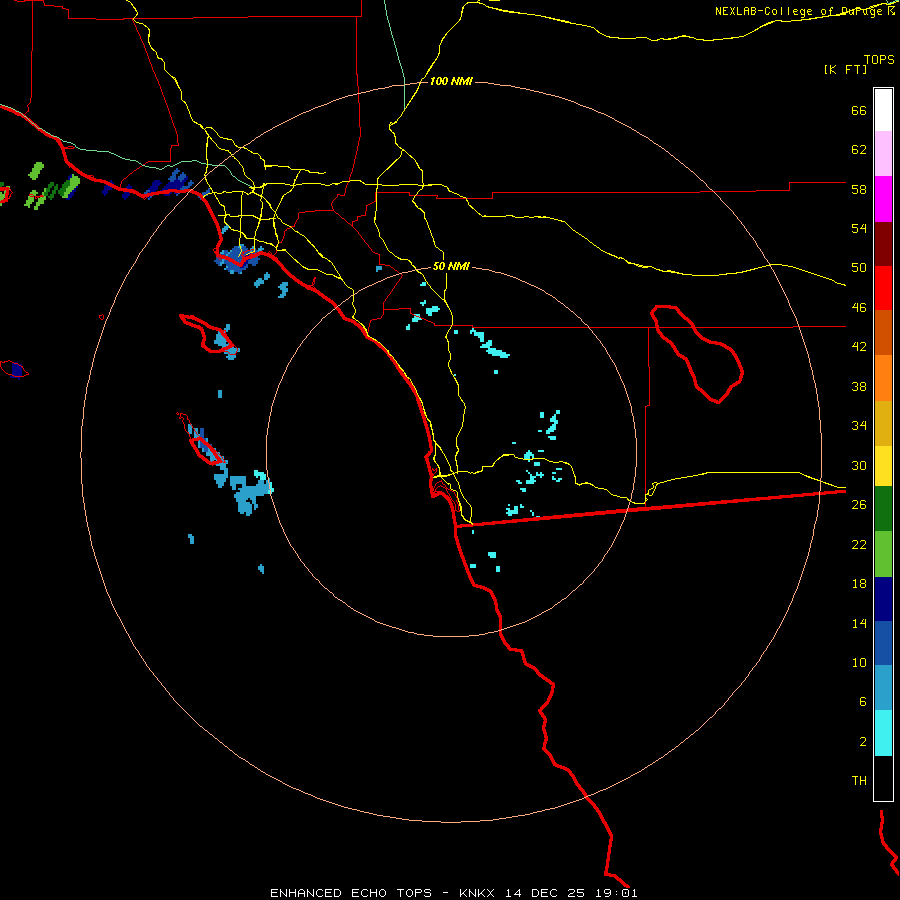Pick the burnt orange 42 kft swatch

pyautogui.click(x=883, y=332)
